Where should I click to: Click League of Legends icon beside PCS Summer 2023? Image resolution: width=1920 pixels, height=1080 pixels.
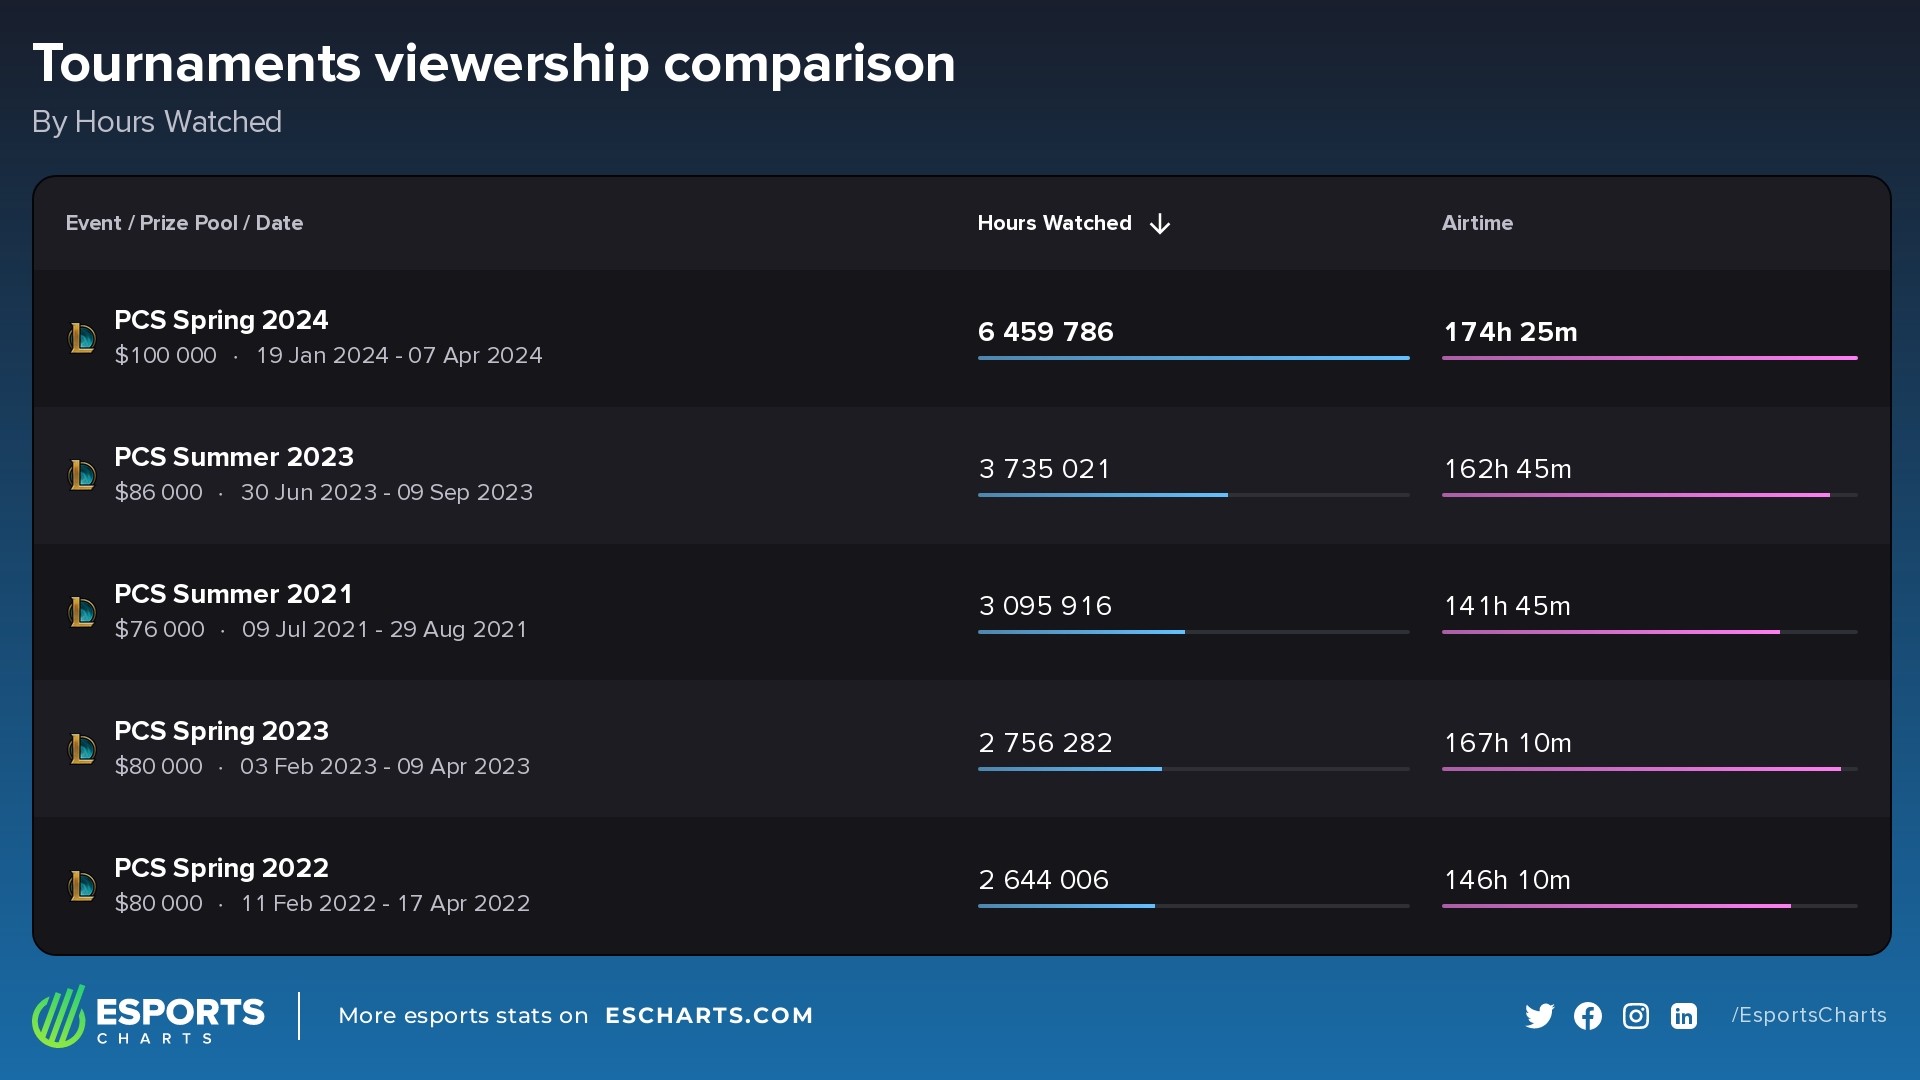click(82, 475)
